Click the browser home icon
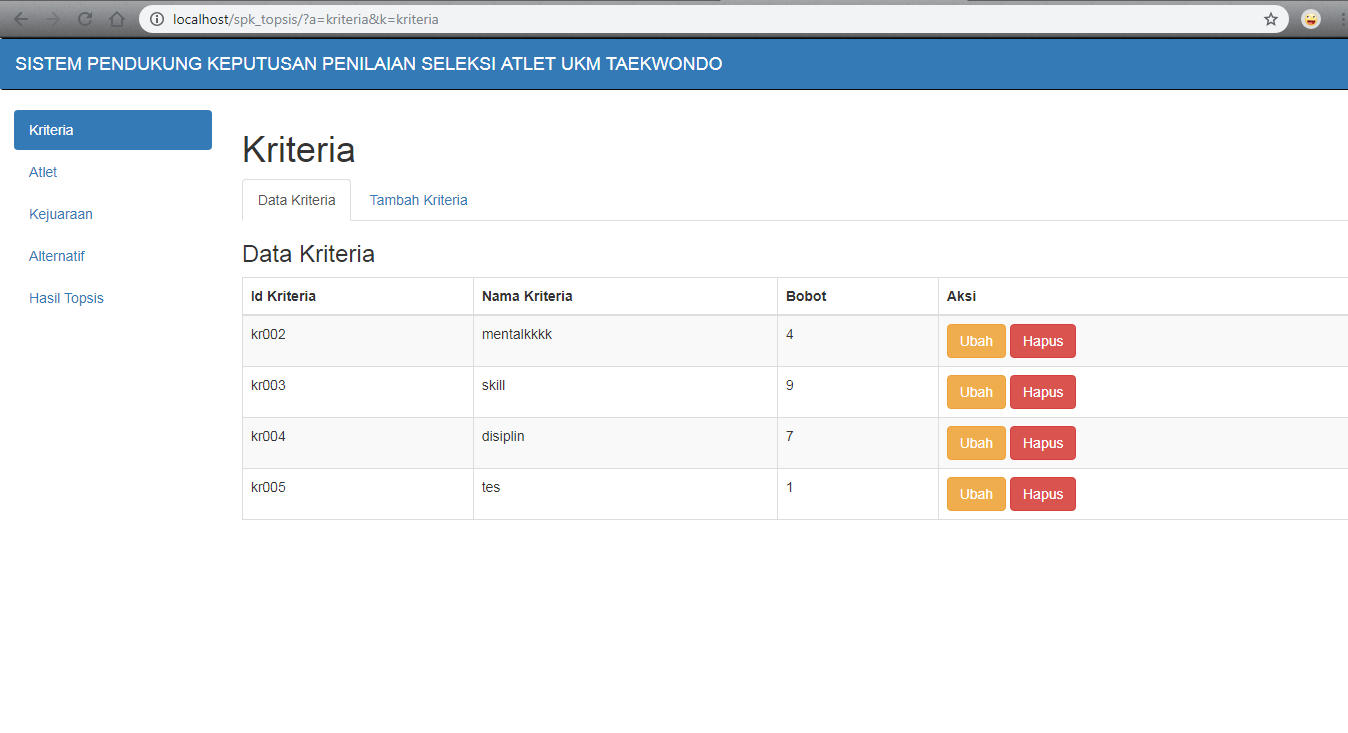Viewport: 1348px width, 733px height. click(x=117, y=19)
